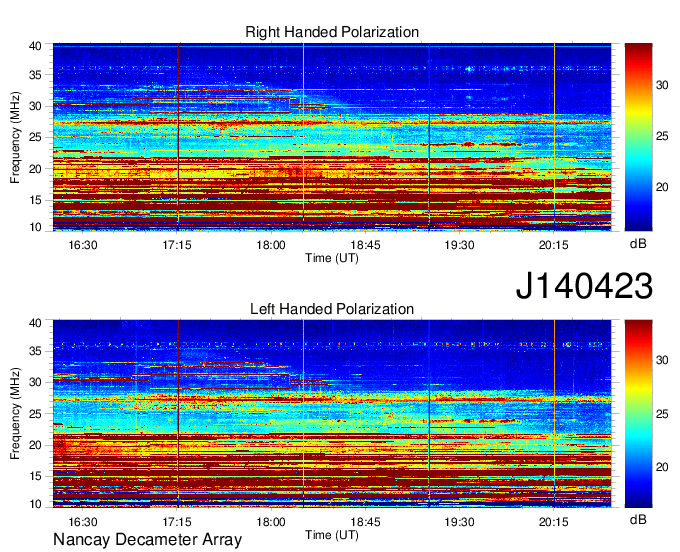680x552 pixels.
Task: Click the Frequency (MHz) axis label of the right-handed plot
Action: click(x=15, y=137)
